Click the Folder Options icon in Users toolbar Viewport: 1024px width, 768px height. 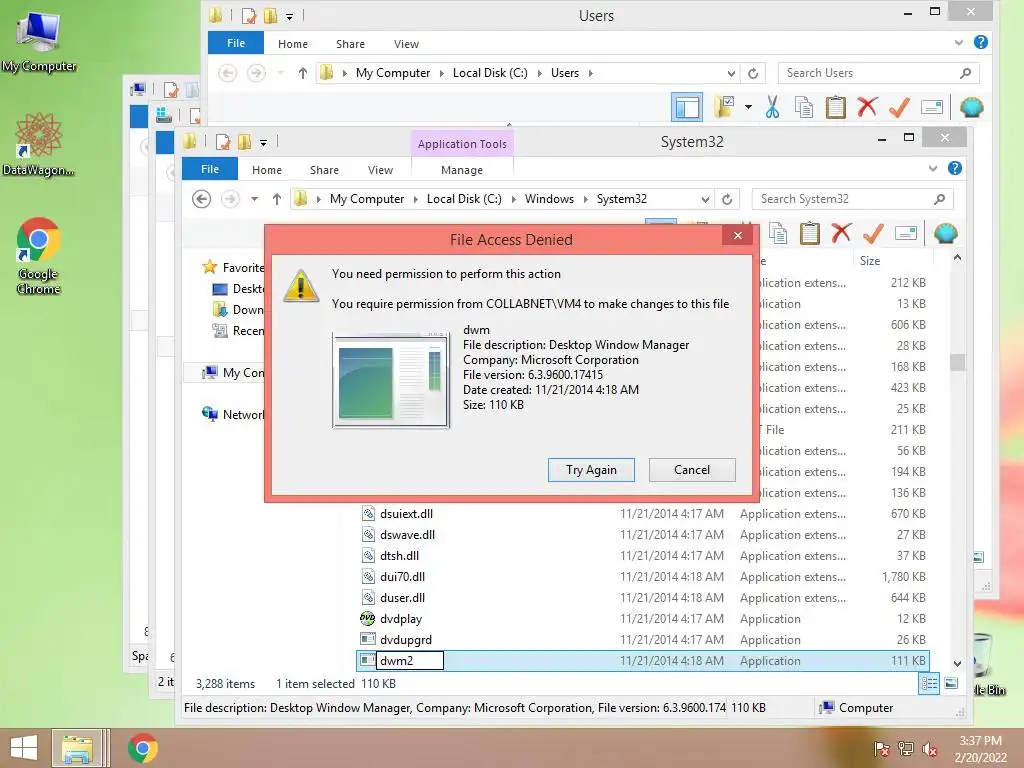(724, 107)
